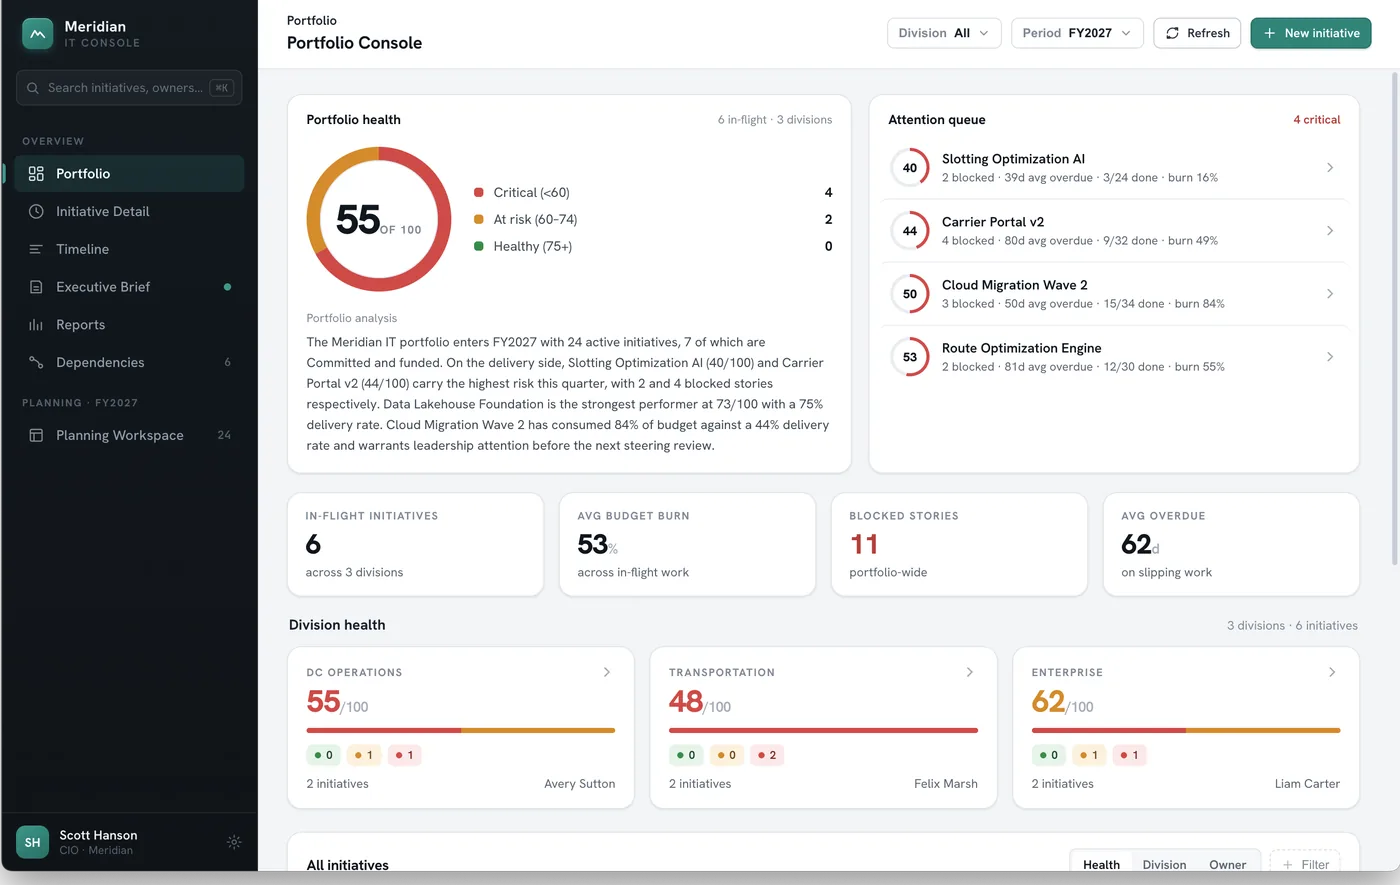
Task: Open the Division All dropdown
Action: click(944, 33)
